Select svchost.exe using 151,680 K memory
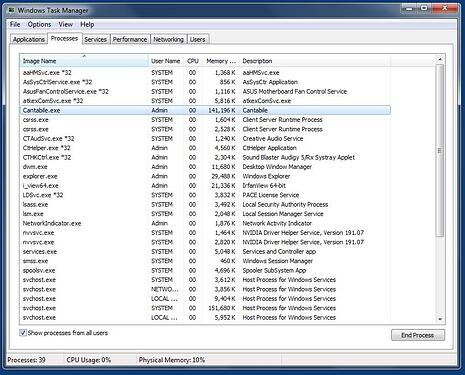465x375 pixels. 205,308
